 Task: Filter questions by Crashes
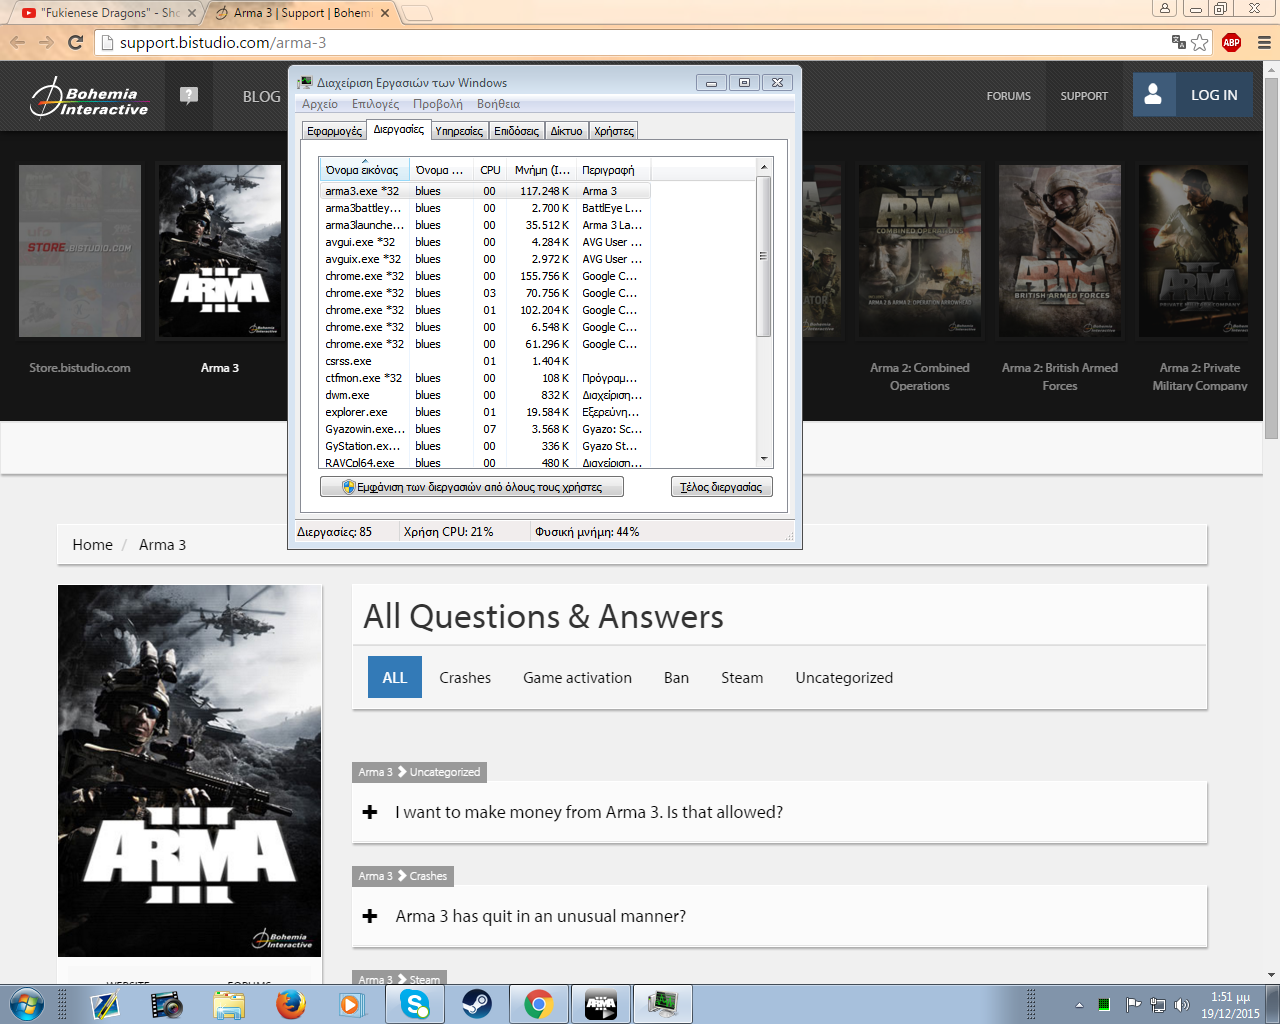465,677
